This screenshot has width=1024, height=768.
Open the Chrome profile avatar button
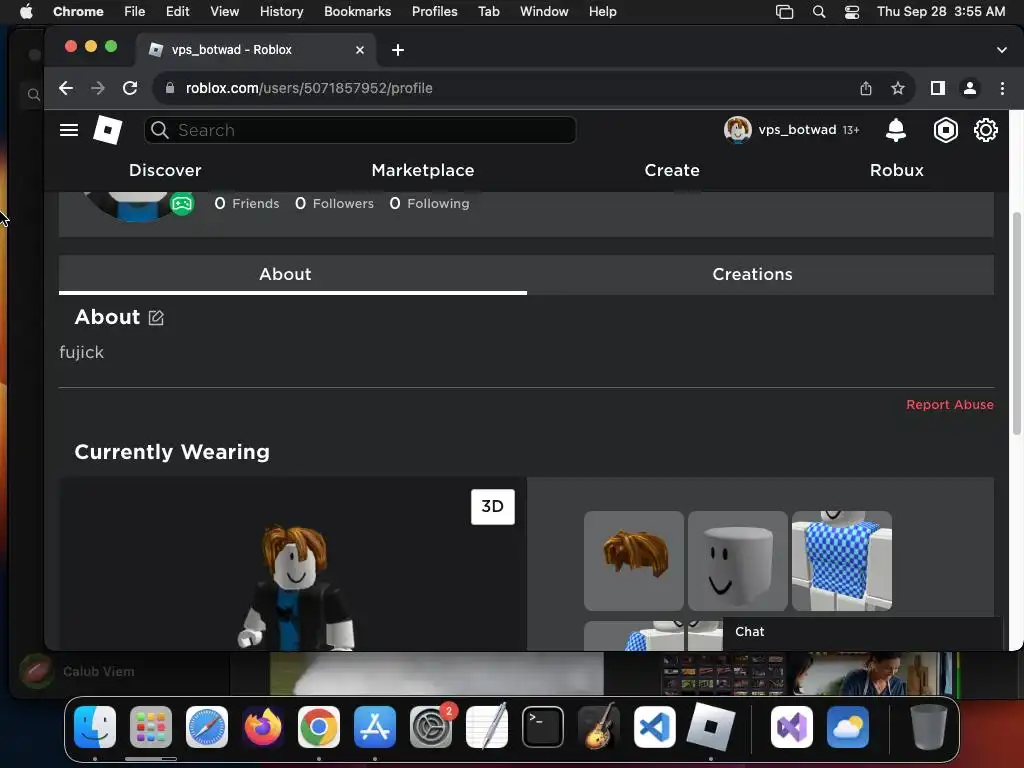(x=970, y=88)
